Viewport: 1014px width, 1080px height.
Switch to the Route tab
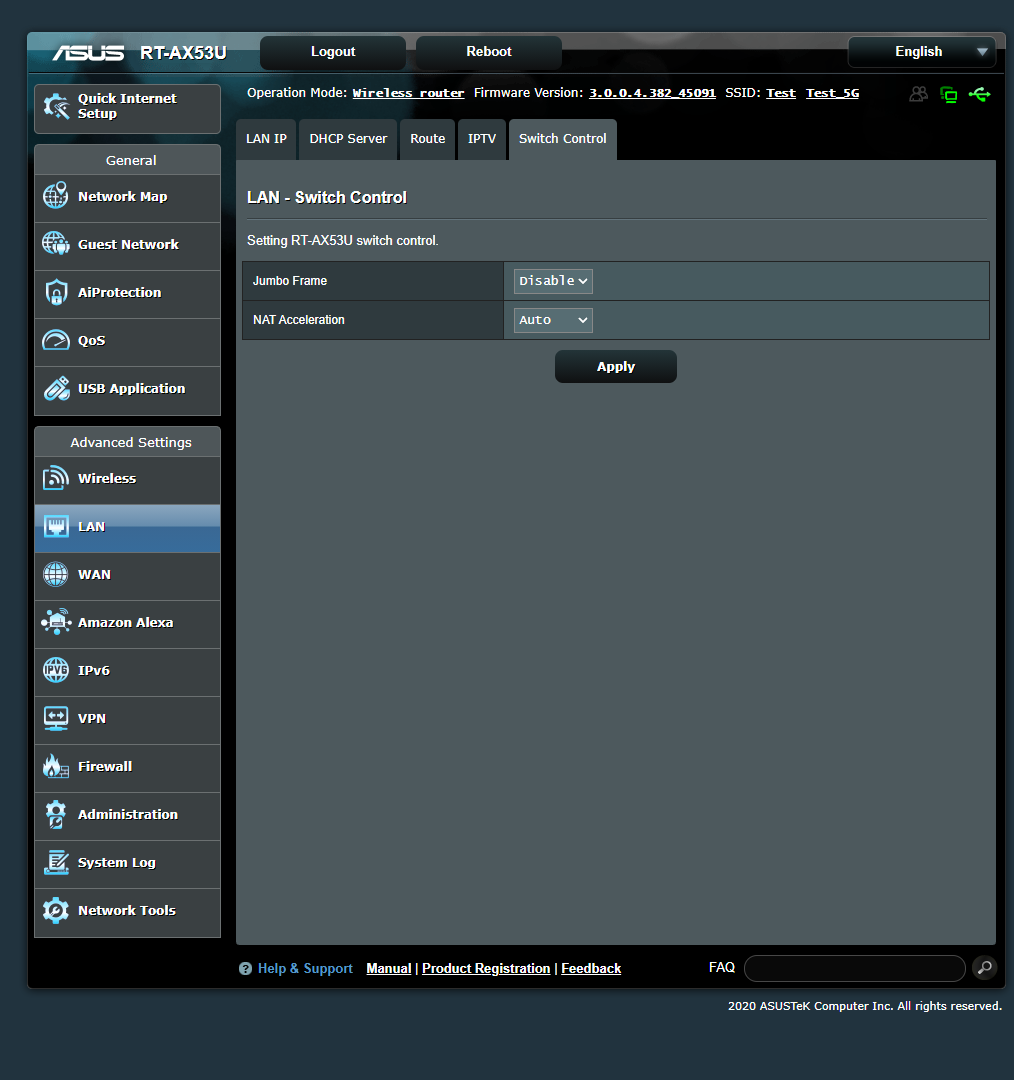tap(428, 139)
